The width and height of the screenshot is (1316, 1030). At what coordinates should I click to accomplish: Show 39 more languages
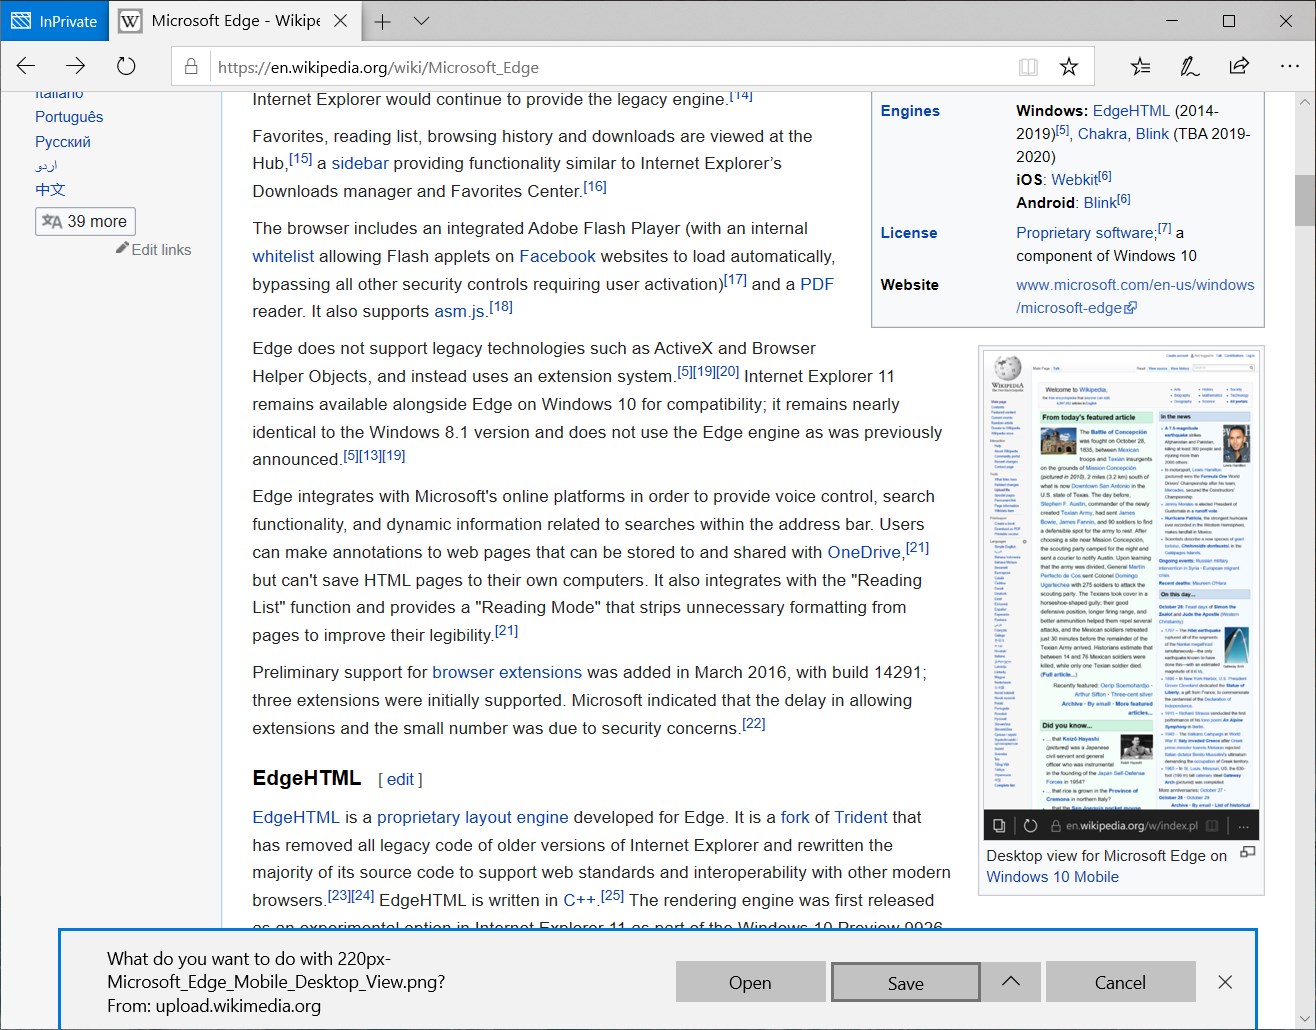pyautogui.click(x=85, y=221)
